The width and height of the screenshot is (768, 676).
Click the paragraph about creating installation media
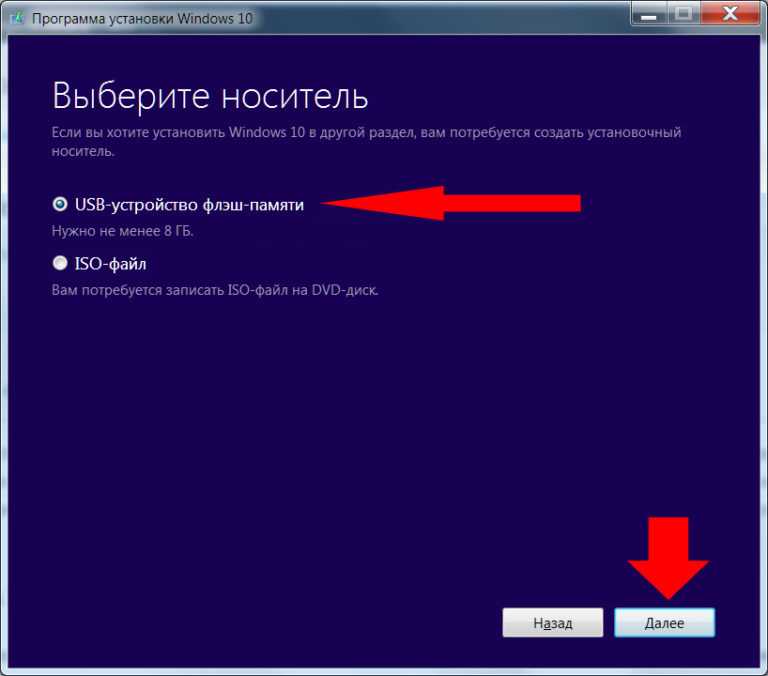pos(366,142)
